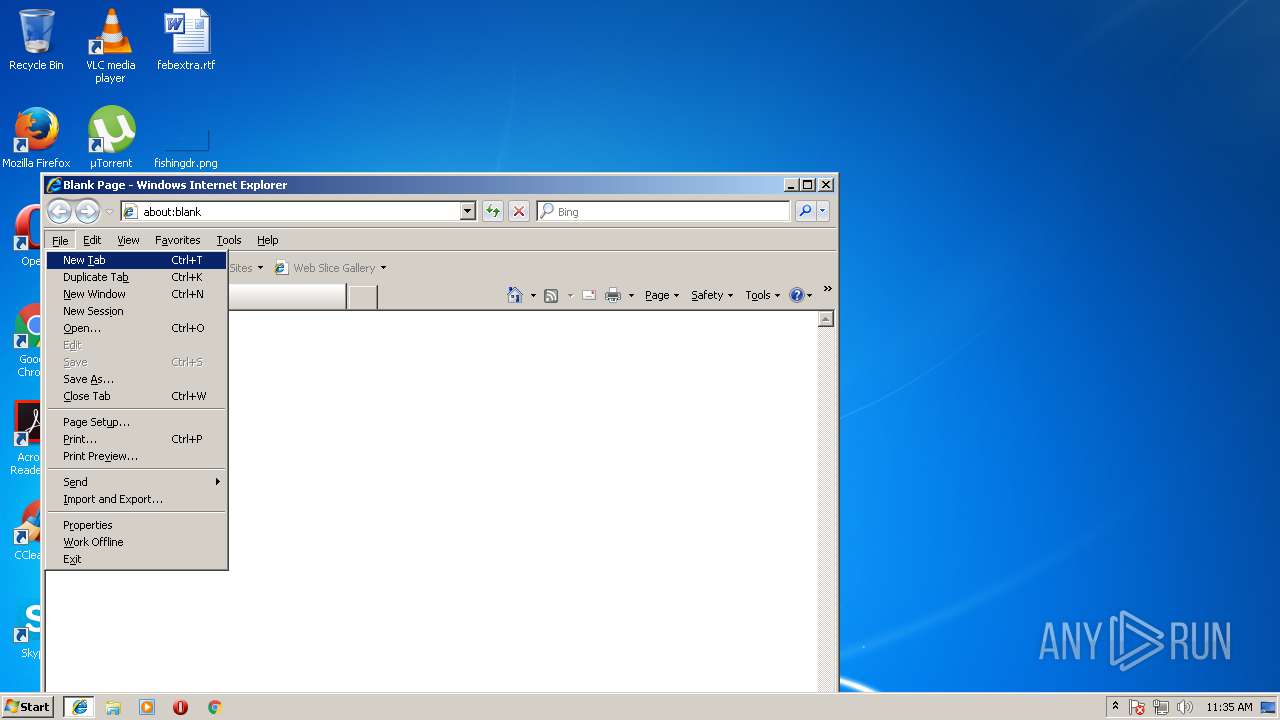Viewport: 1280px width, 720px height.
Task: Open recent pages dropdown arrow
Action: coord(109,212)
